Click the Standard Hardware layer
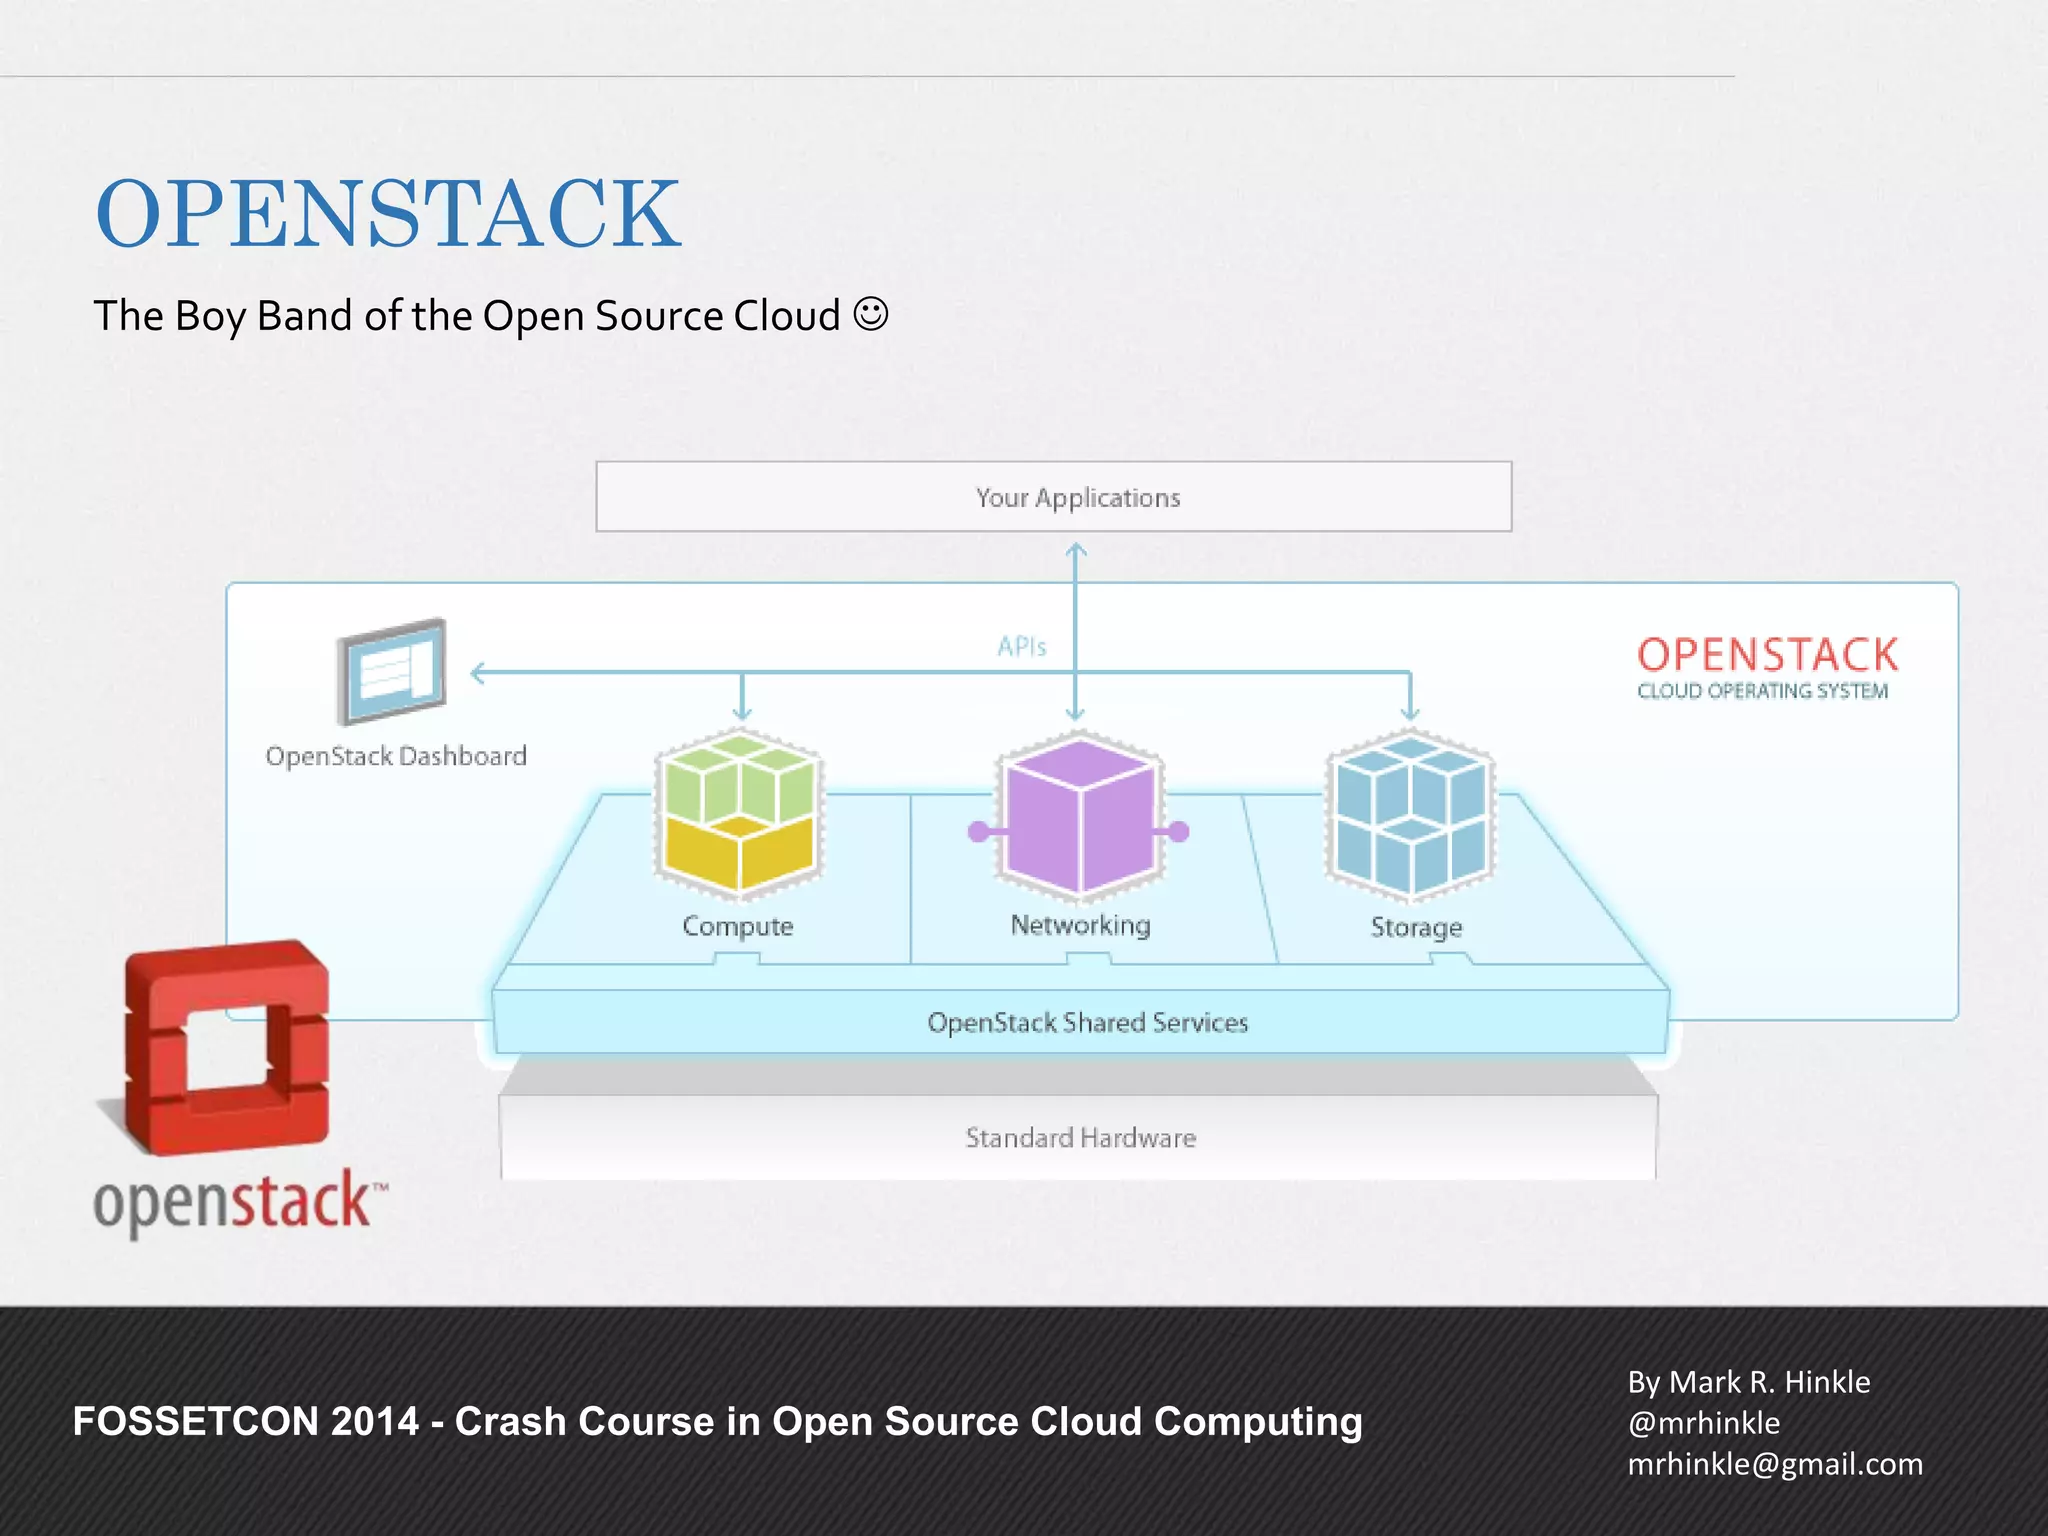Screen dimensions: 2048x1536 point(1079,1138)
